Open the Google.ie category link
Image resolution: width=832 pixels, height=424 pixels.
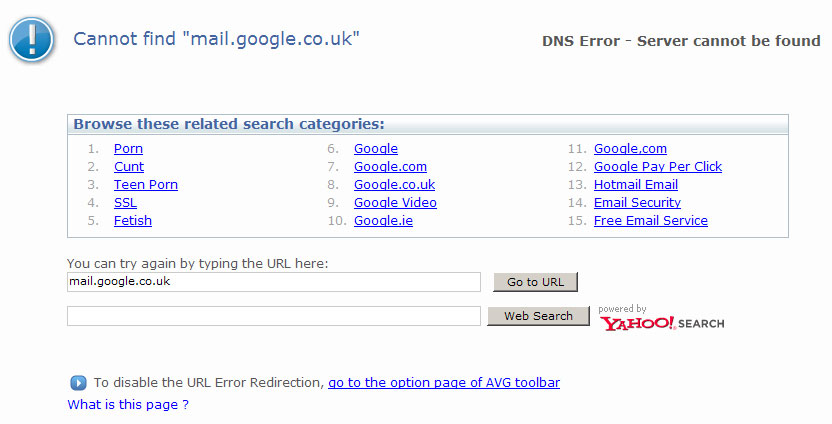tap(383, 221)
